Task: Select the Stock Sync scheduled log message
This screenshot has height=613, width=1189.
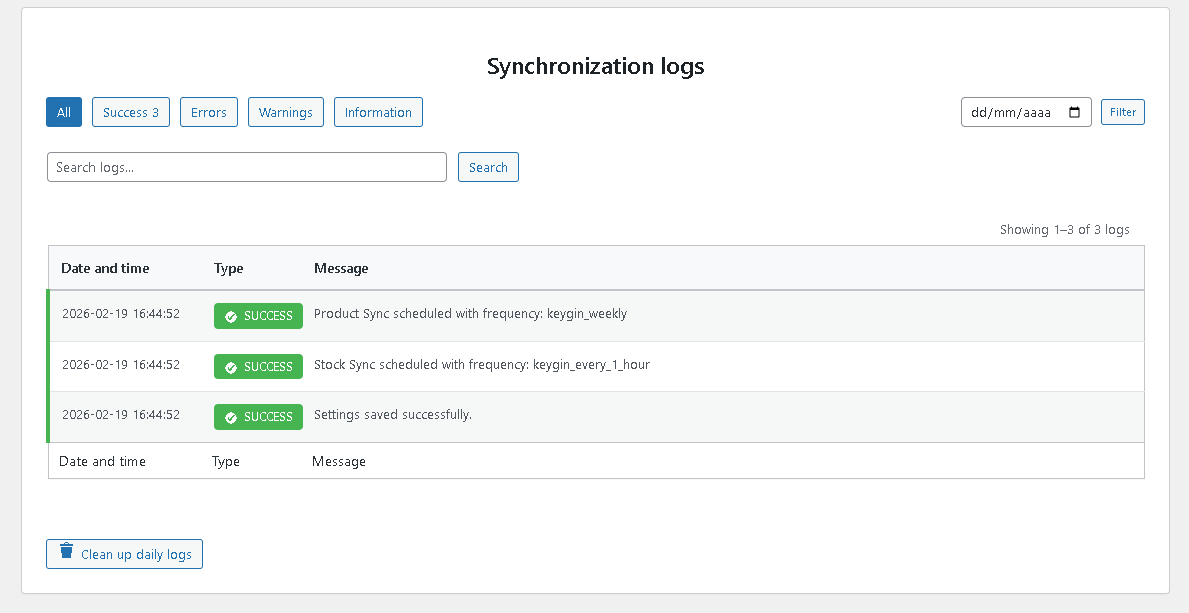Action: pos(481,365)
